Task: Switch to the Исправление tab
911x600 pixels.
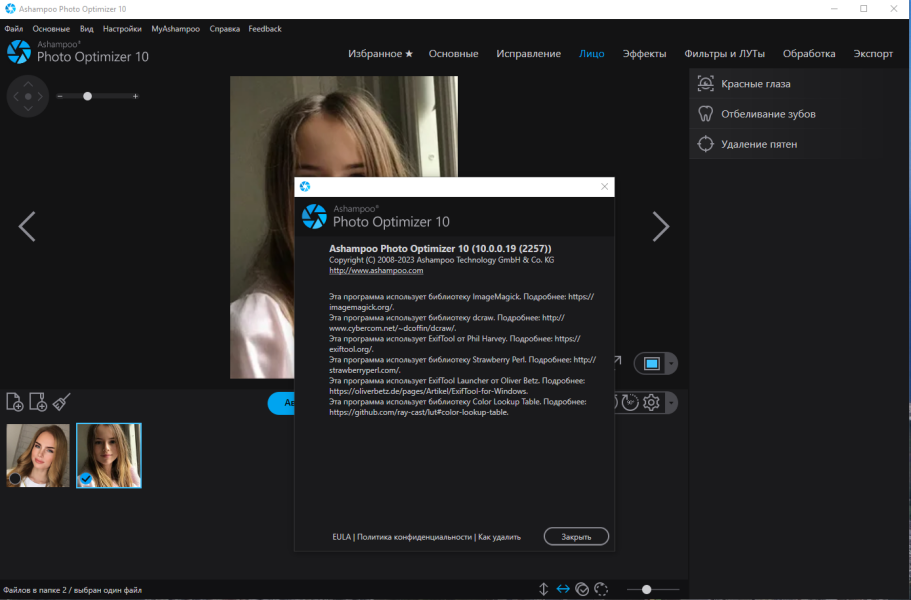Action: (x=529, y=53)
